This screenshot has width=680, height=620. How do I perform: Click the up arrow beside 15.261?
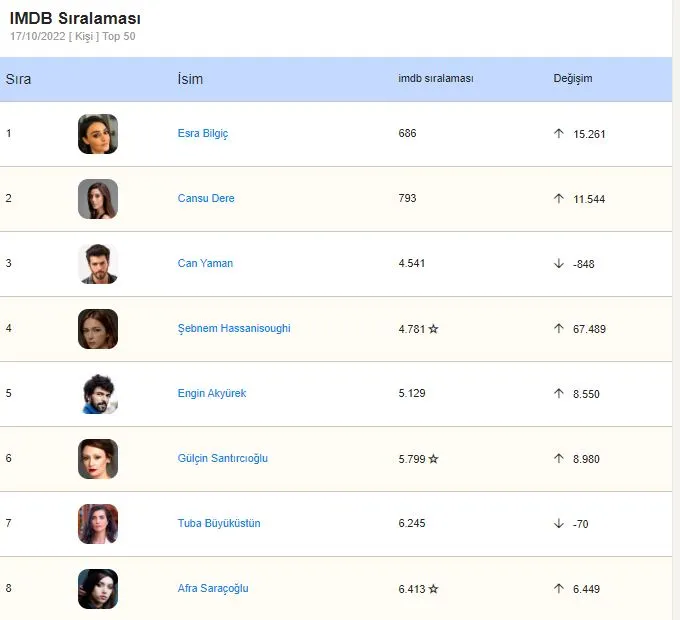pos(559,134)
